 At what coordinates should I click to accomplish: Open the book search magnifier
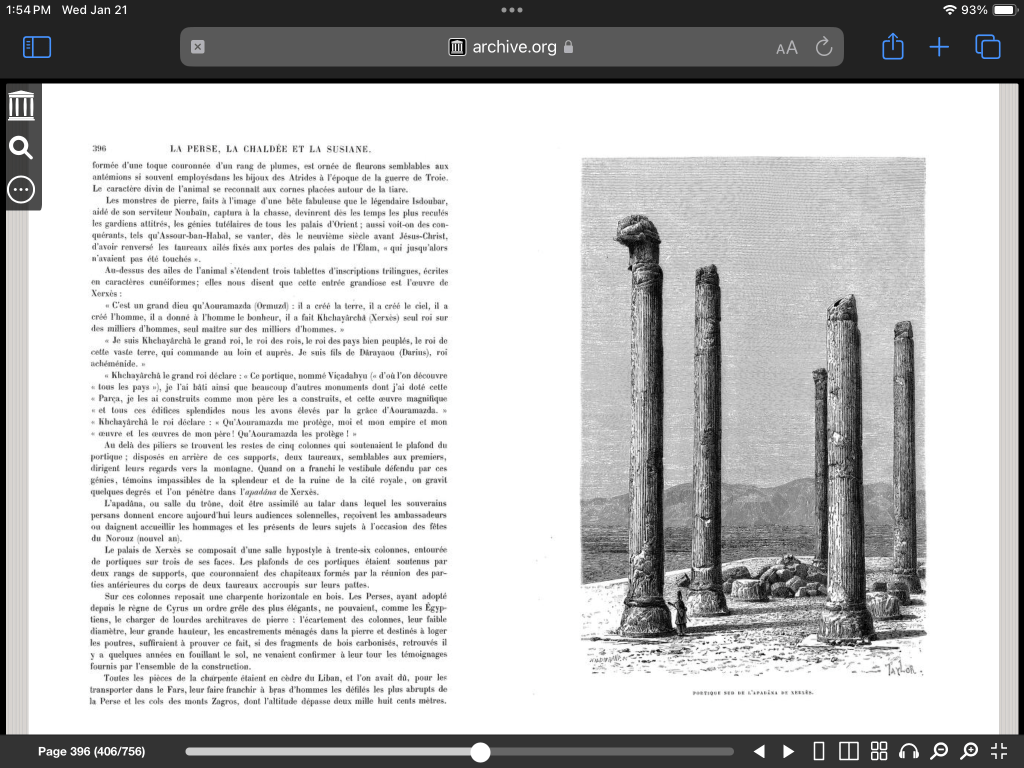pos(21,148)
